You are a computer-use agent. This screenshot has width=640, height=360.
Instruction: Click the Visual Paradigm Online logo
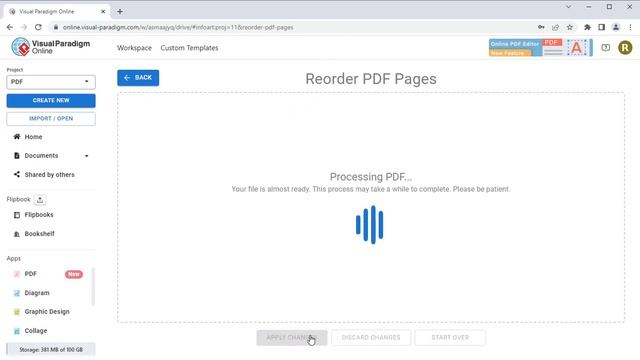51,47
